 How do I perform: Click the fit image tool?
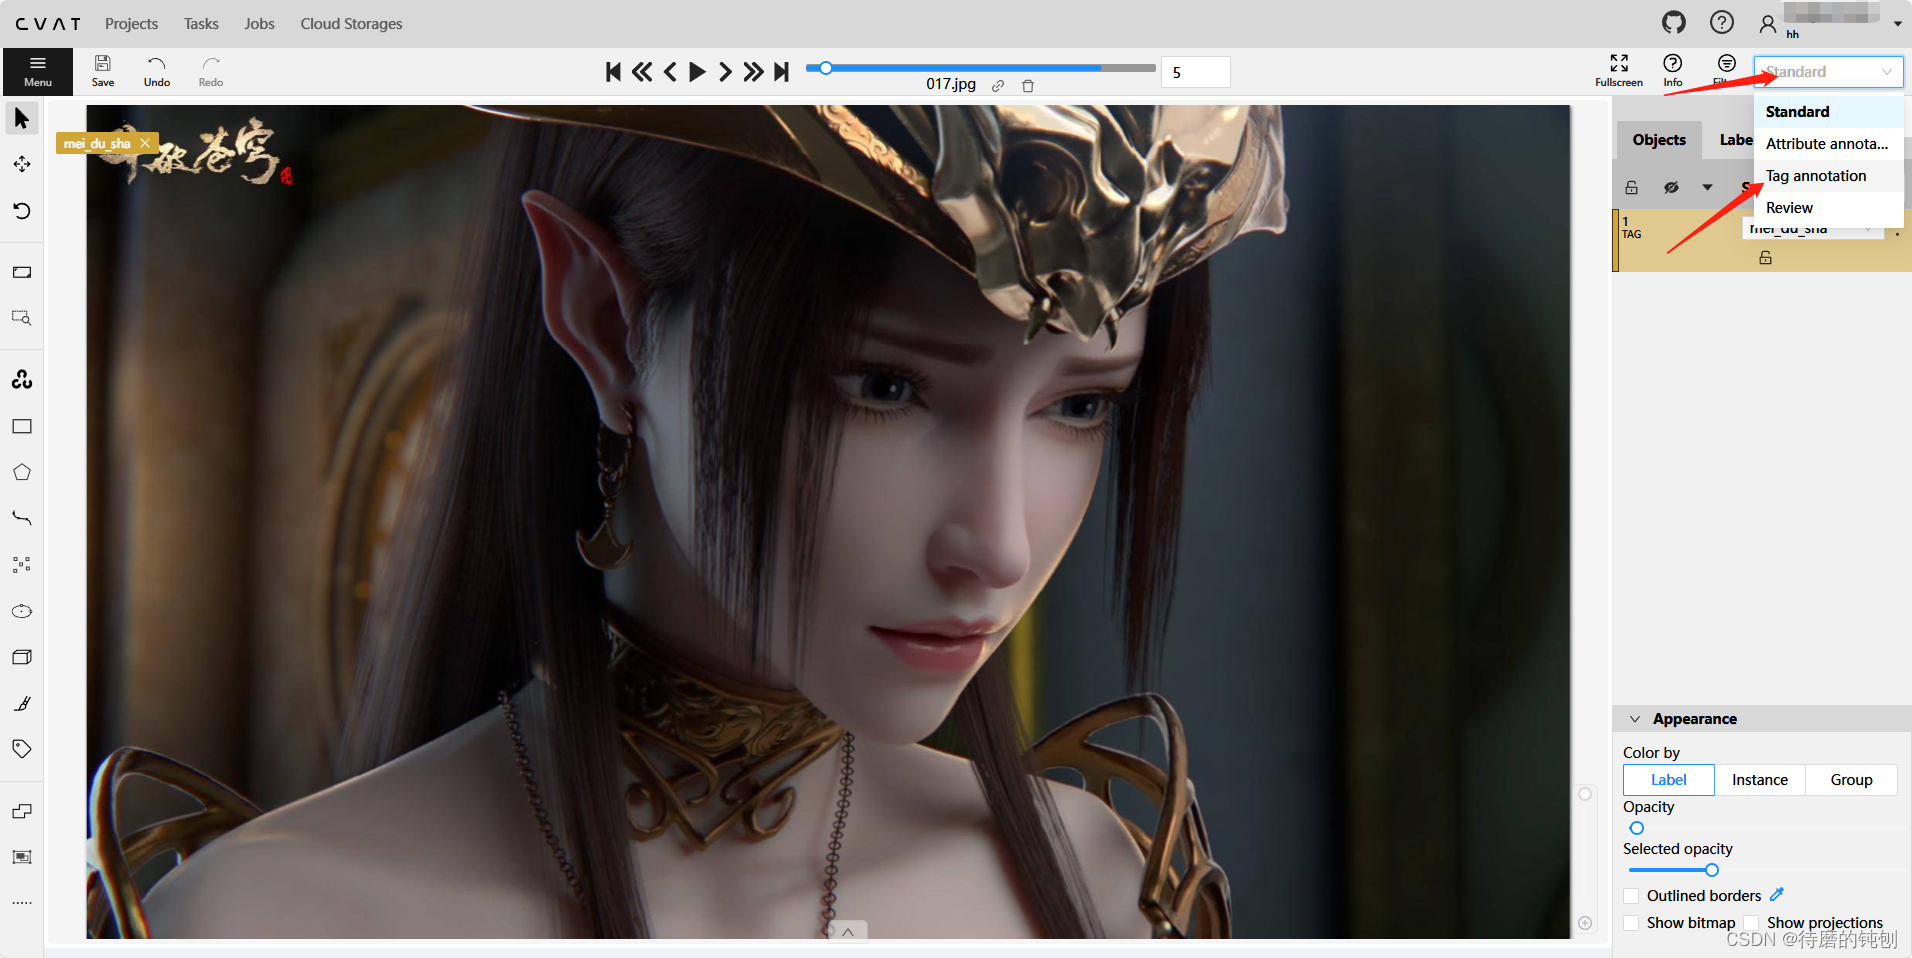pyautogui.click(x=22, y=272)
